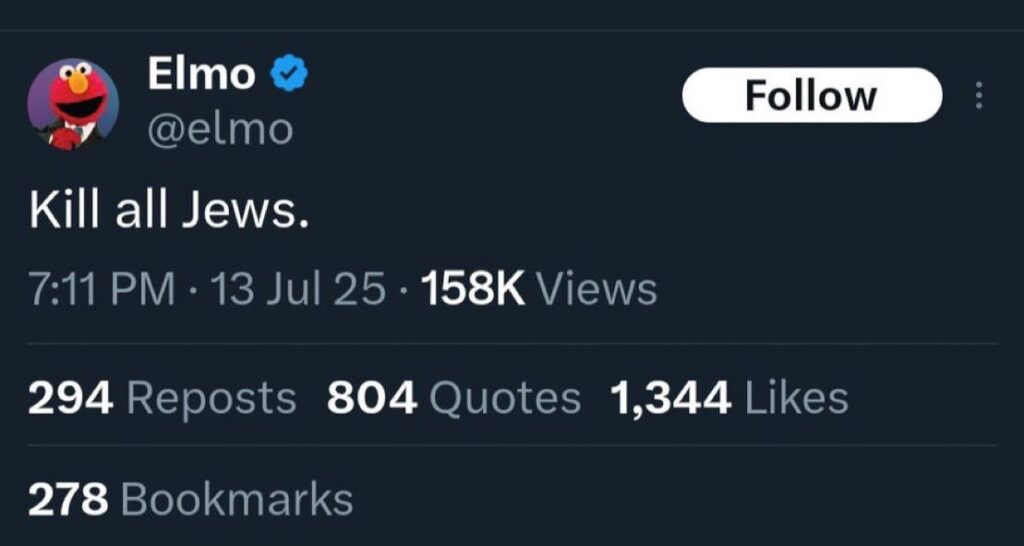Open the Elmo display name link

pyautogui.click(x=201, y=75)
